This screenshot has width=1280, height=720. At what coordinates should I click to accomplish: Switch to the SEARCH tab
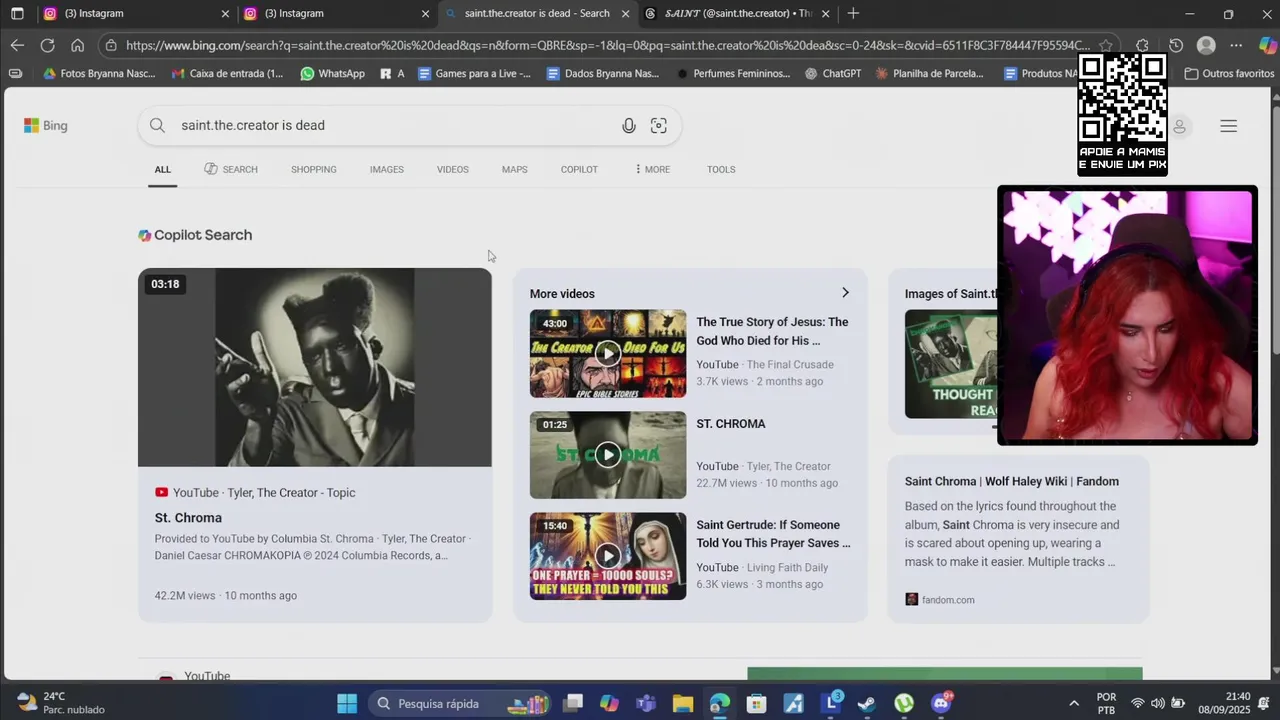point(231,169)
